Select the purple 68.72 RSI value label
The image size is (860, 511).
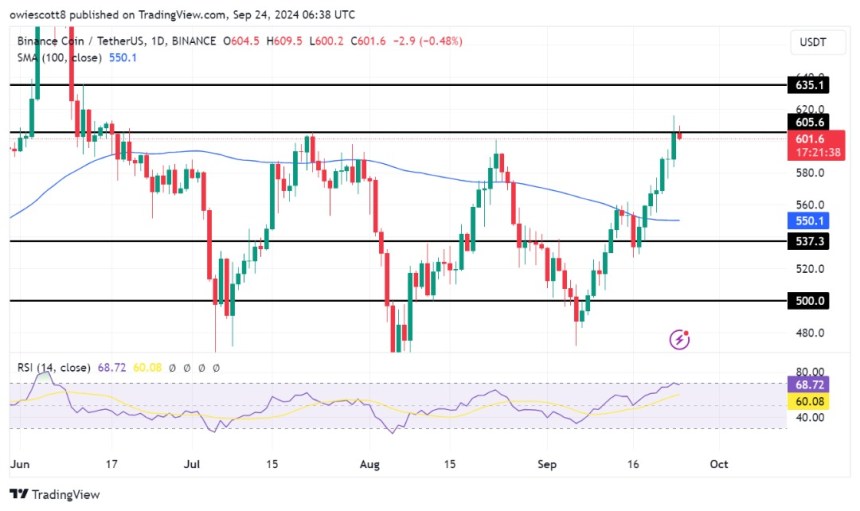tap(808, 384)
